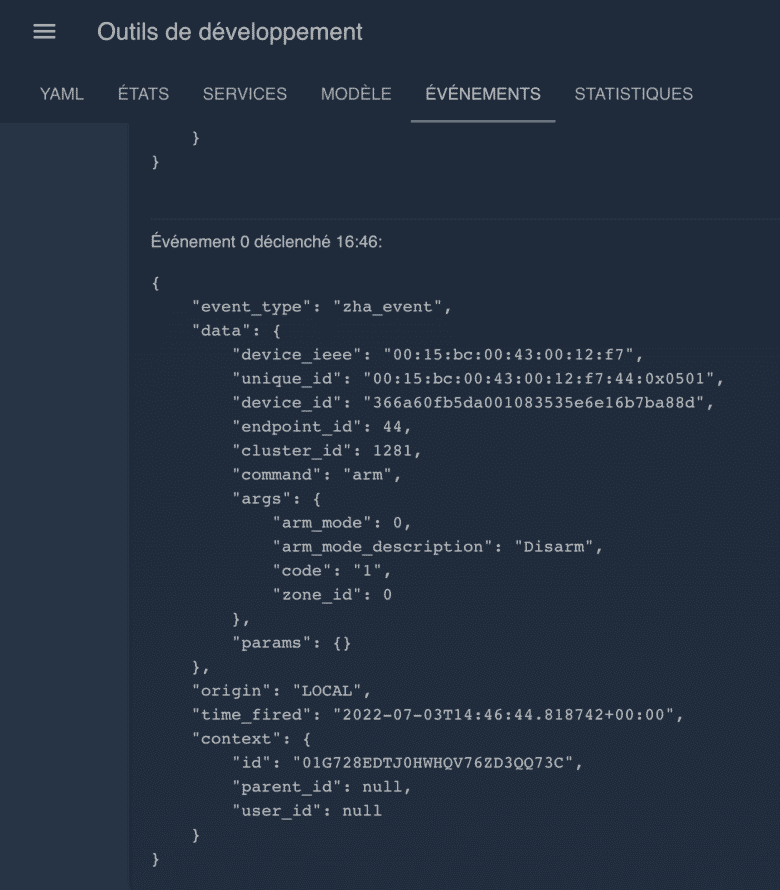Open the hamburger sidebar menu
Viewport: 780px width, 890px height.
click(44, 32)
